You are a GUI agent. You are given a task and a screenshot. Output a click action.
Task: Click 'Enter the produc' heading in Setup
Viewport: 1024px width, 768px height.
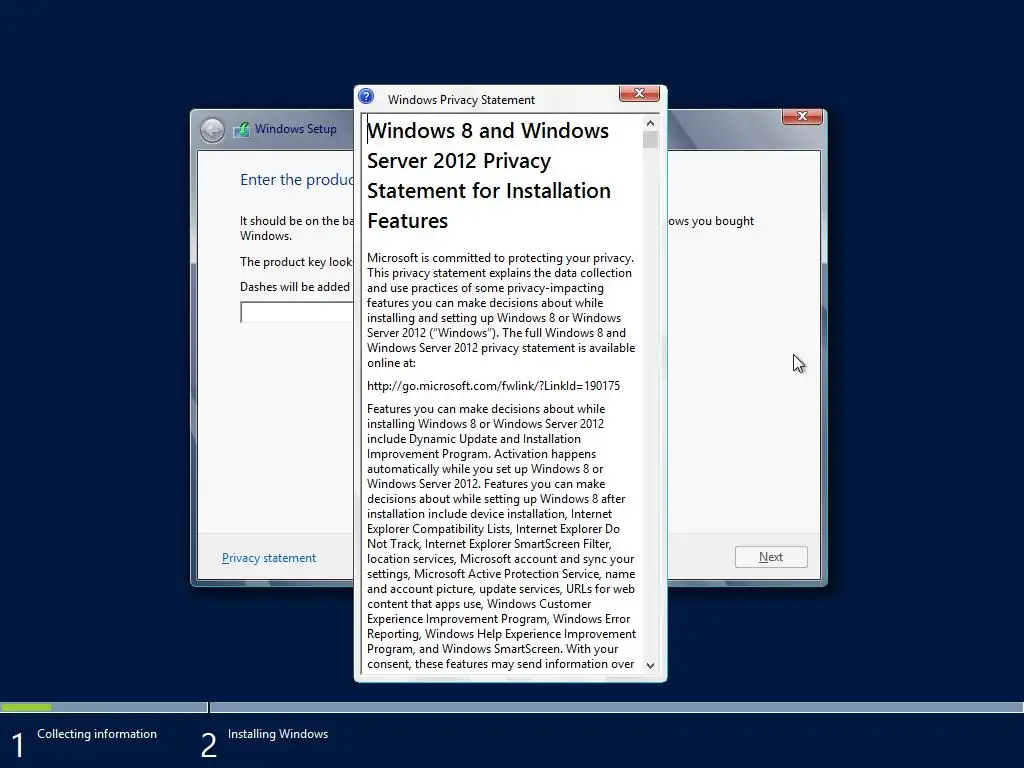coord(297,180)
